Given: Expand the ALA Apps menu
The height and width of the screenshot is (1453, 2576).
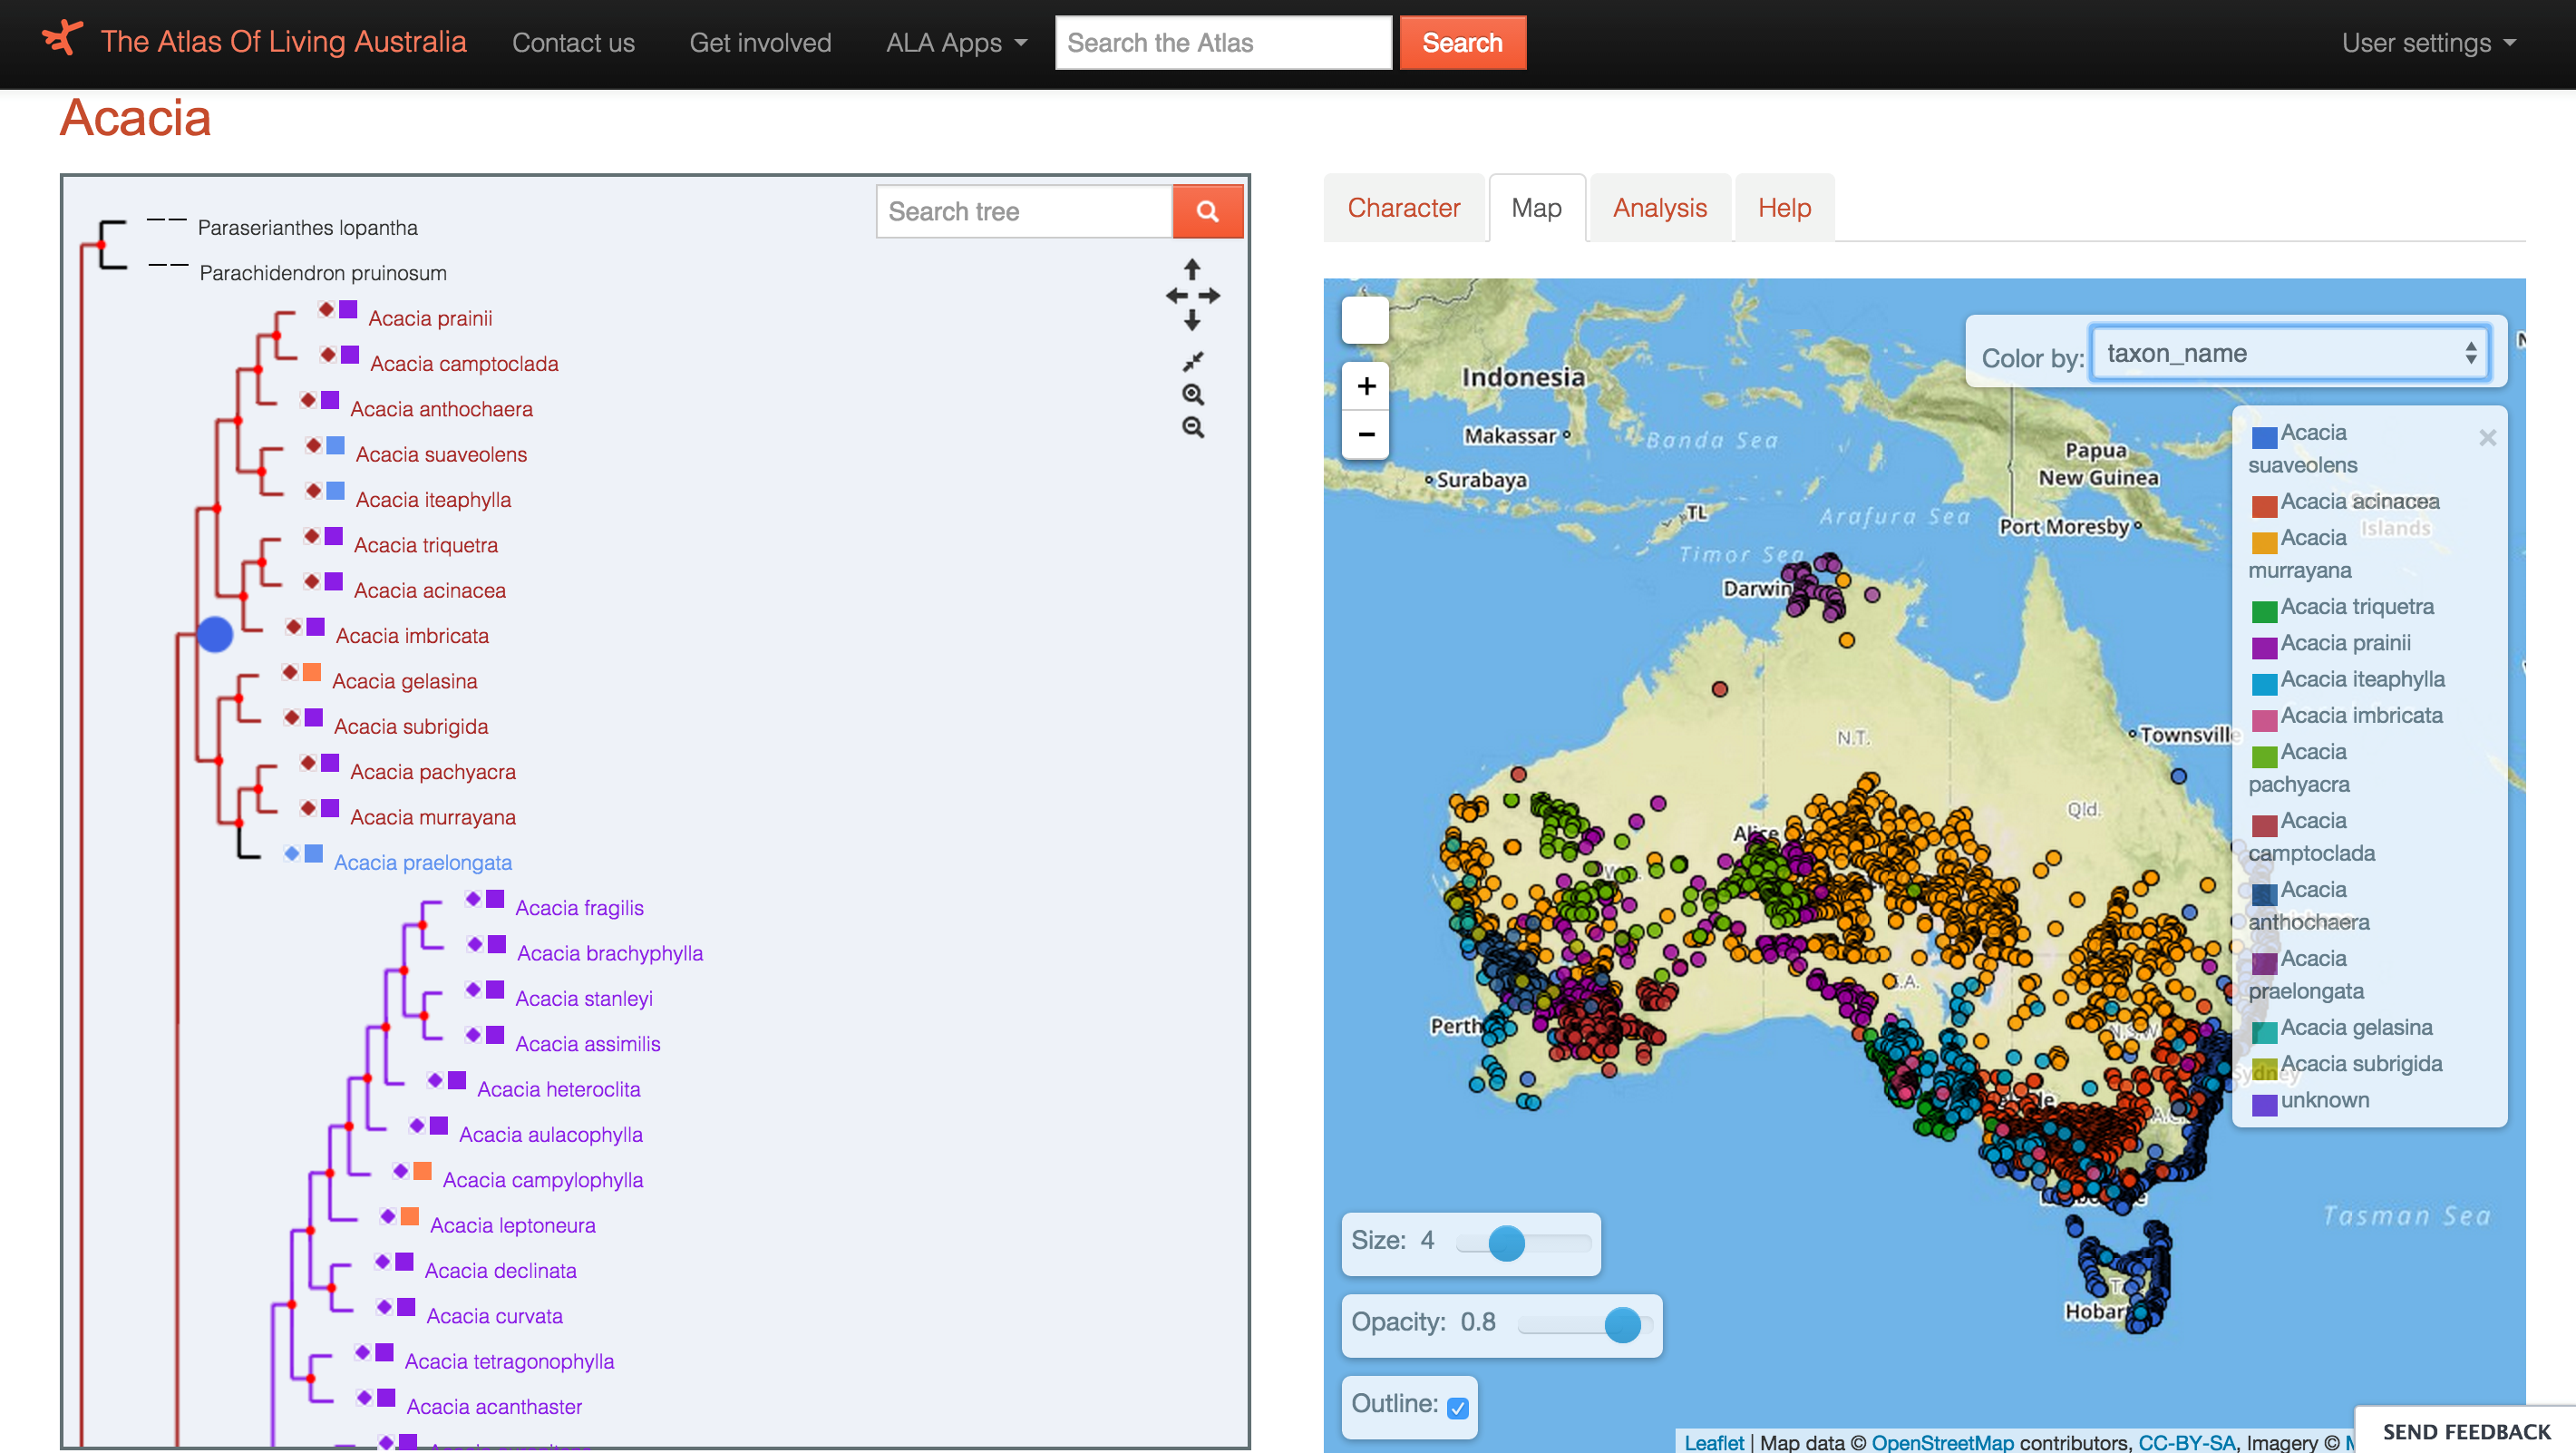Looking at the screenshot, I should [x=956, y=43].
